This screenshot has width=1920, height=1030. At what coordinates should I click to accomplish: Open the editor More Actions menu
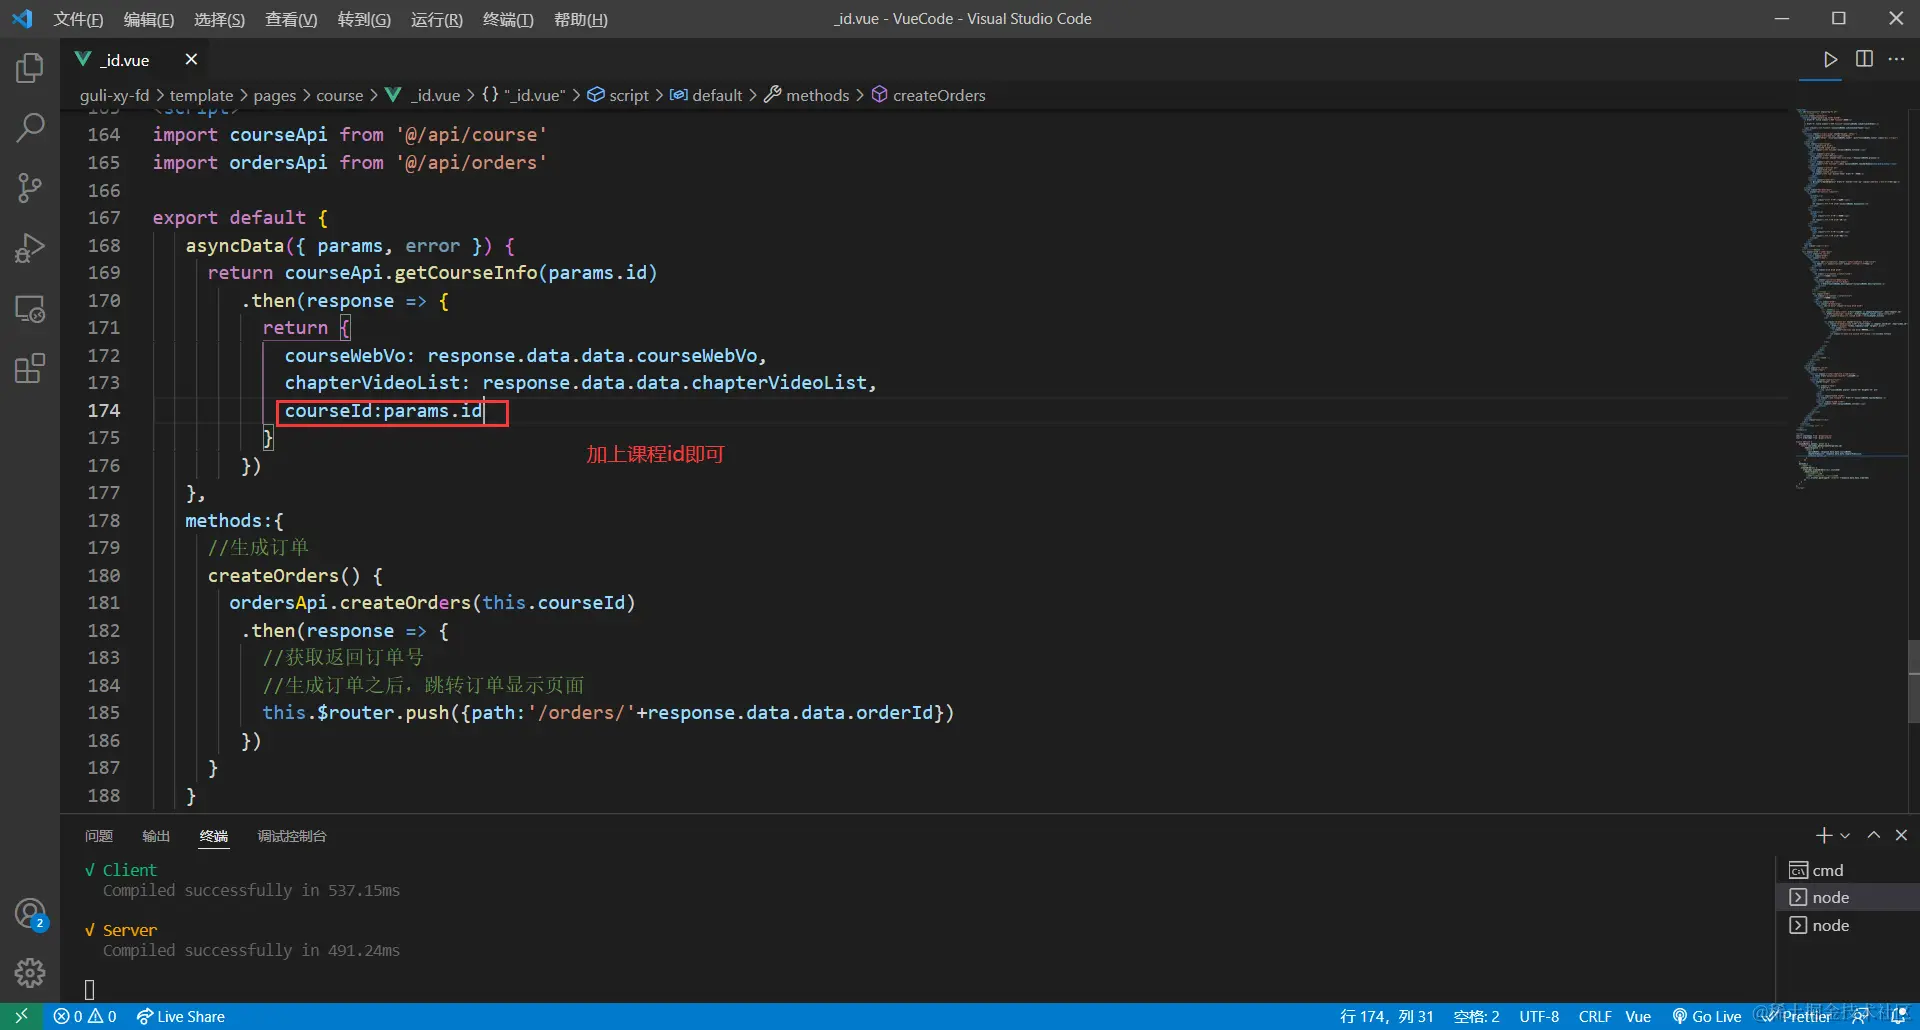(x=1897, y=59)
